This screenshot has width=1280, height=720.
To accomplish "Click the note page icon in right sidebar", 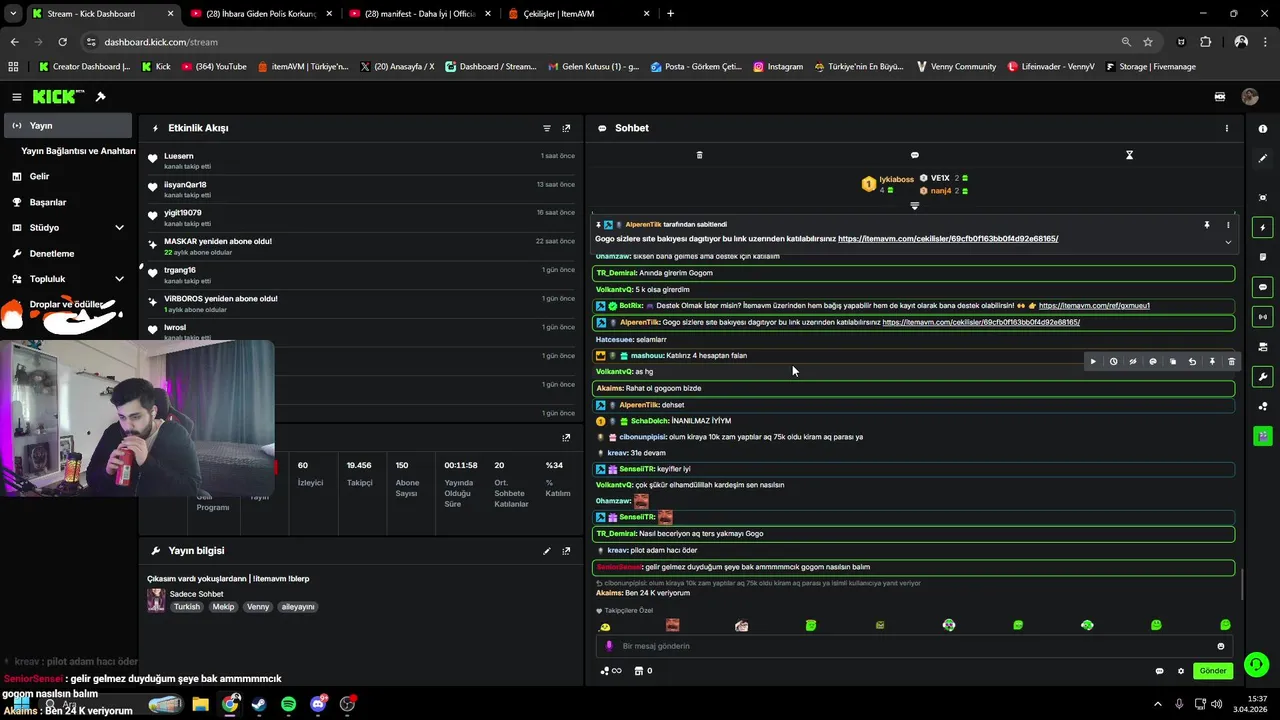I will 1263,257.
